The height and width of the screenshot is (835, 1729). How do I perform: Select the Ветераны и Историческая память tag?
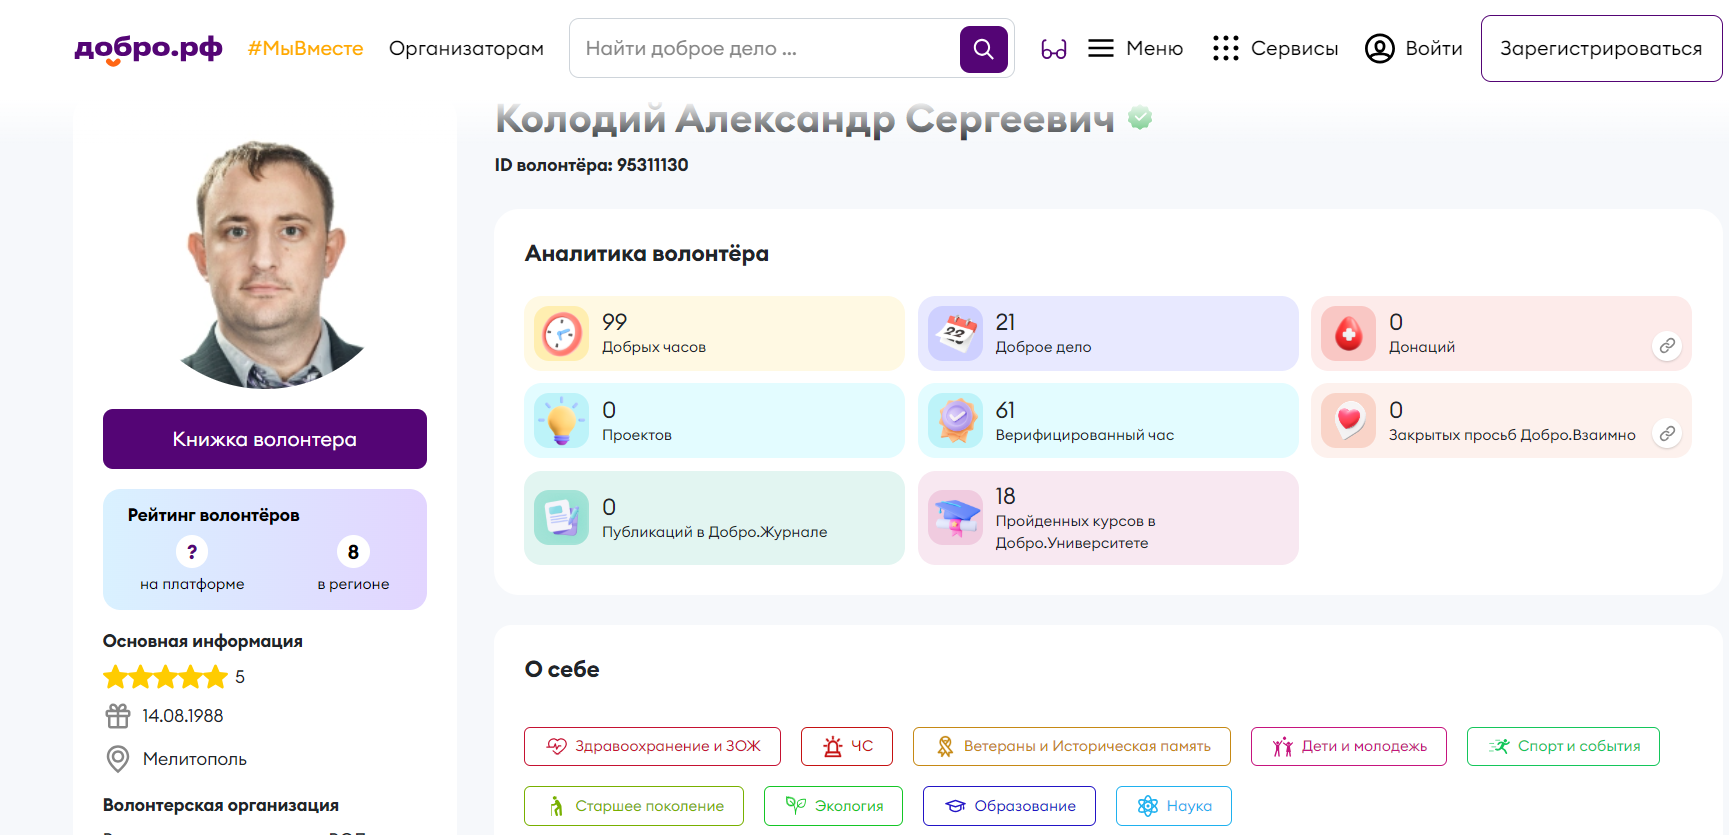pos(1072,746)
